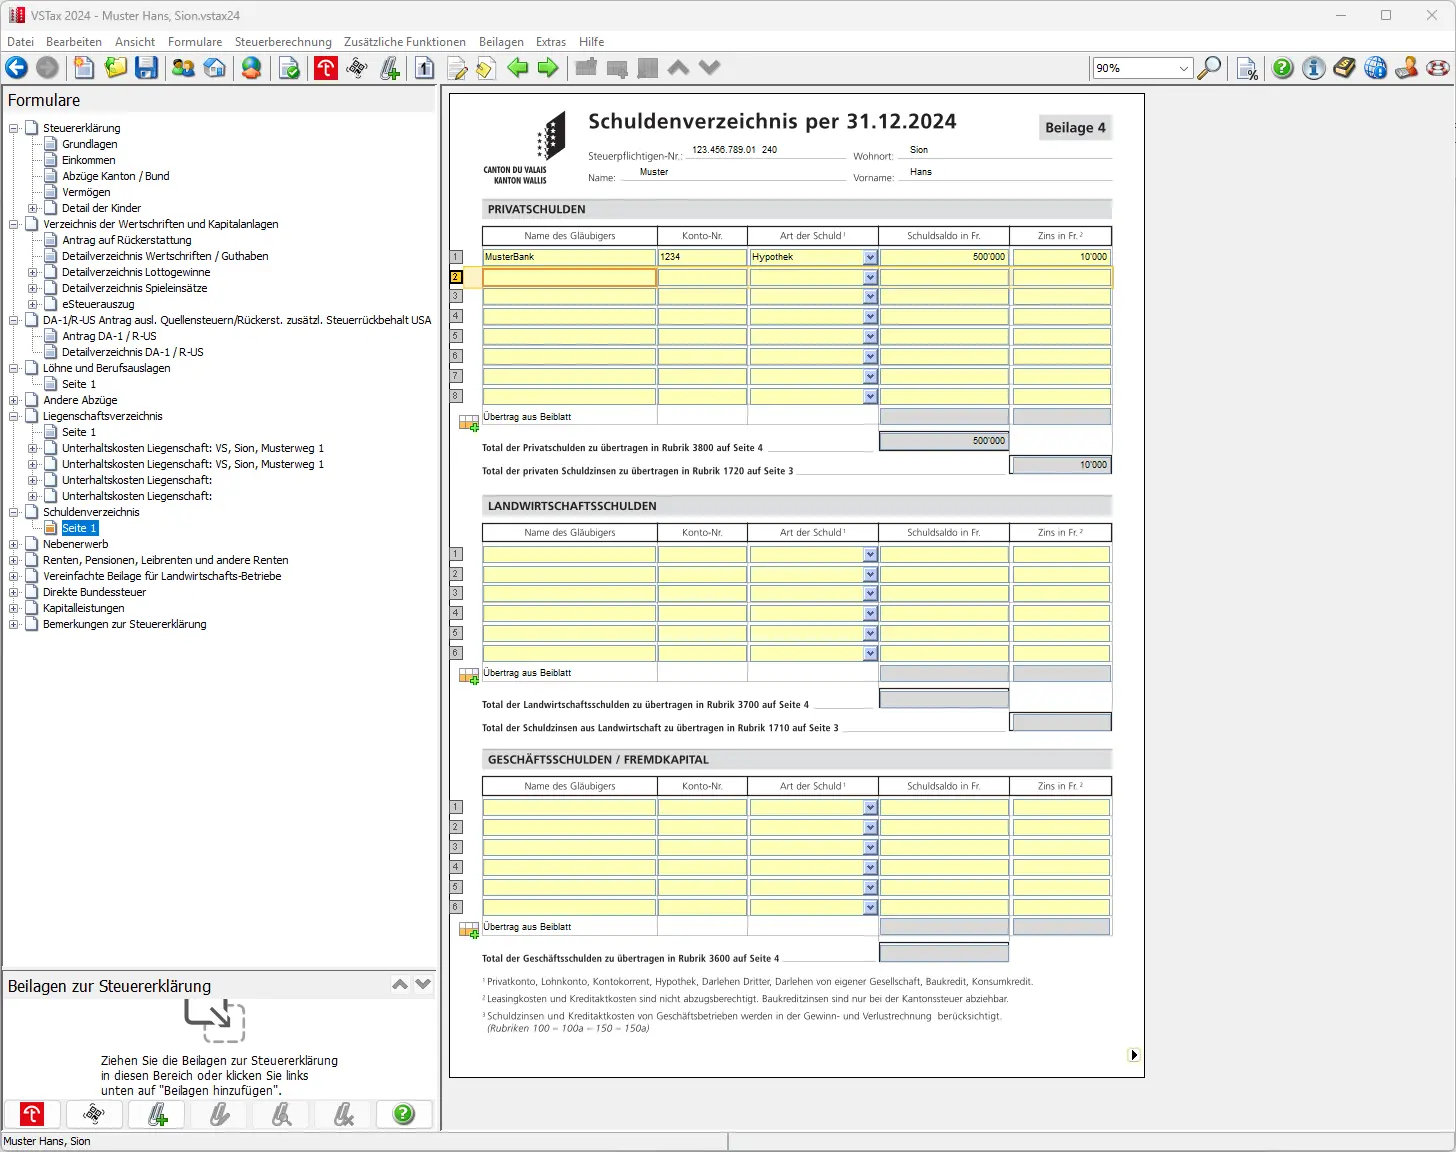Click the blue info icon in toolbar
The image size is (1456, 1152).
1314,68
